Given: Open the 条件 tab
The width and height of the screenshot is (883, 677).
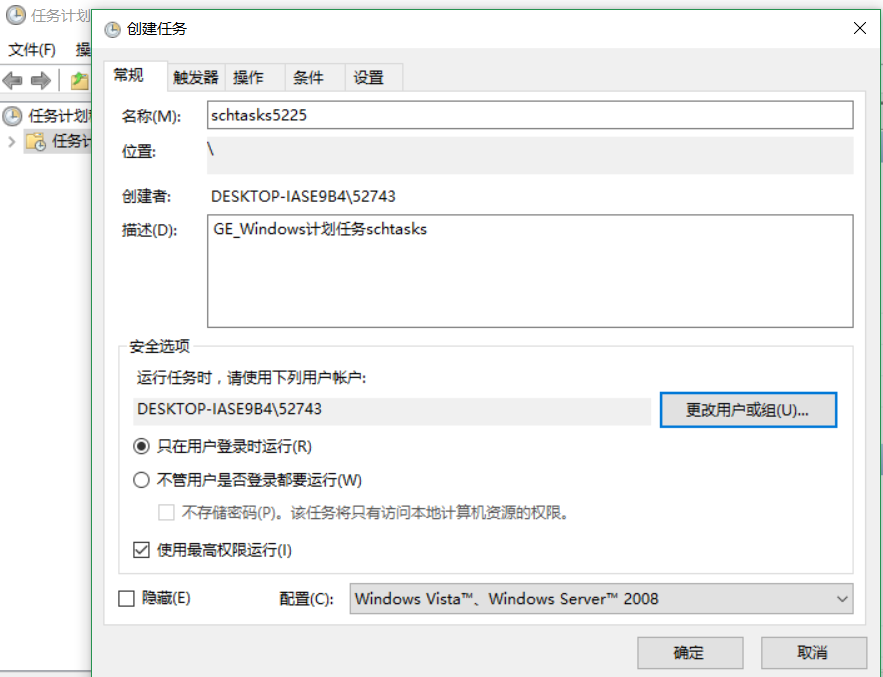Looking at the screenshot, I should point(315,77).
